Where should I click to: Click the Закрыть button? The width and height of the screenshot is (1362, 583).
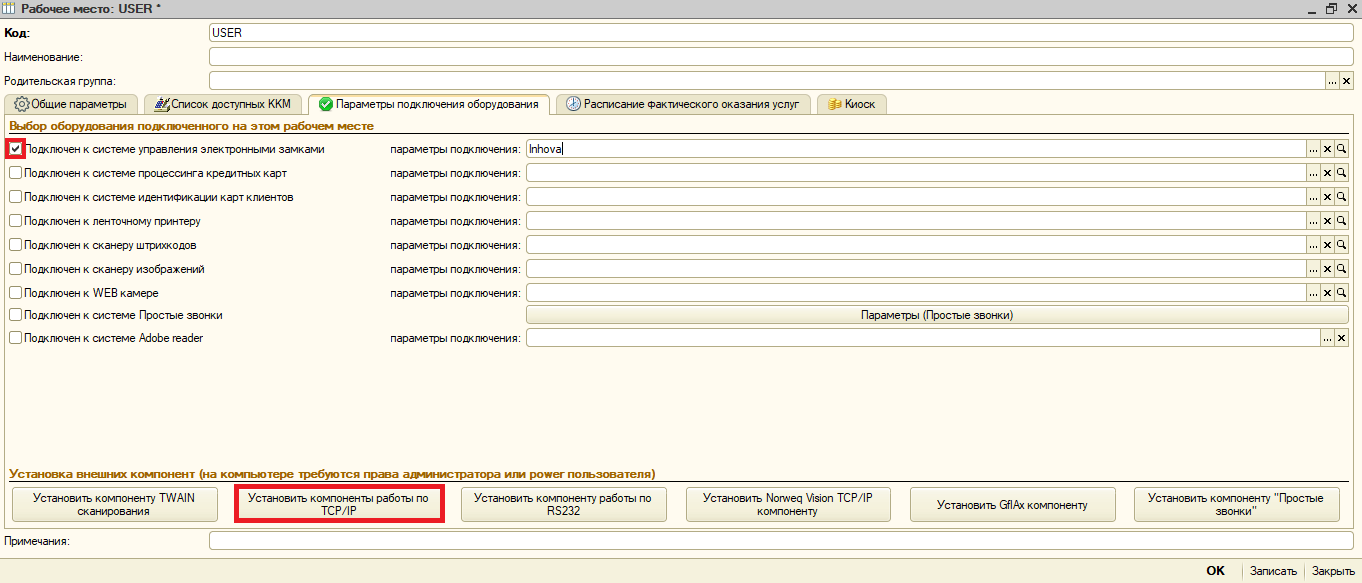point(1333,571)
